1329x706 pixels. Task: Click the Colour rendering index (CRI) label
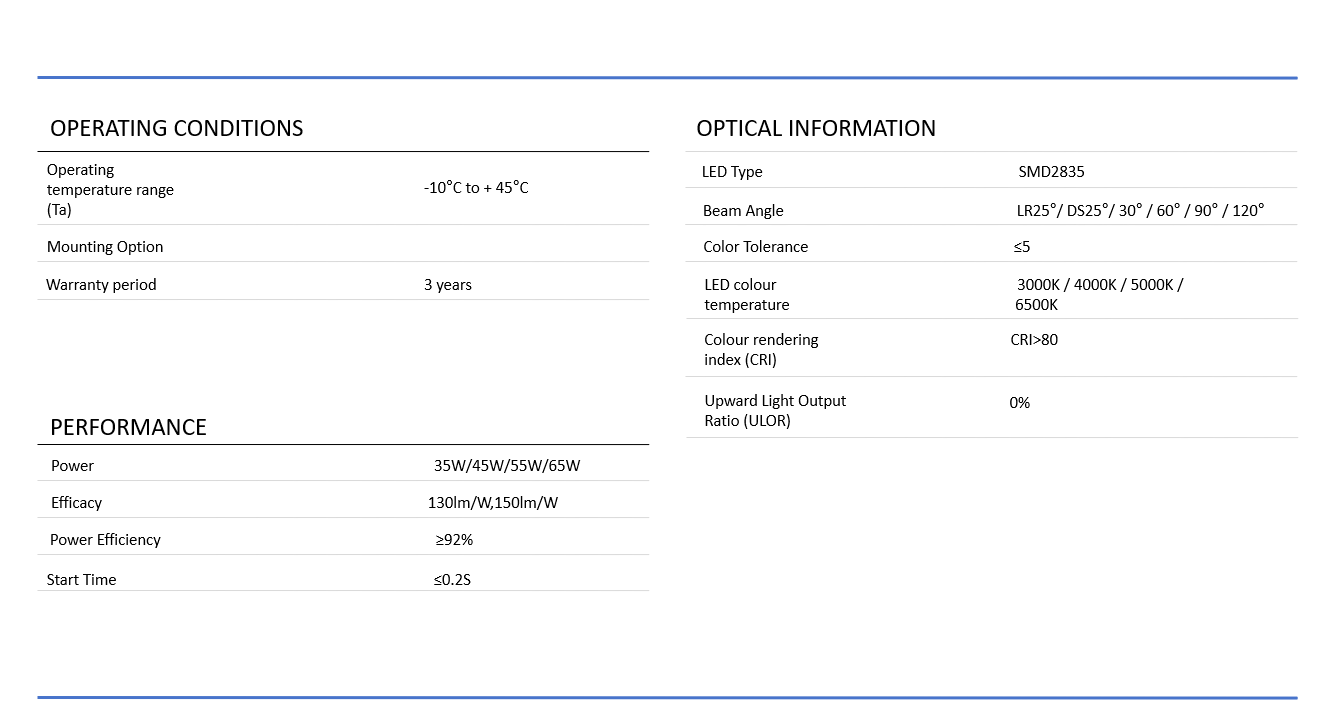click(761, 350)
